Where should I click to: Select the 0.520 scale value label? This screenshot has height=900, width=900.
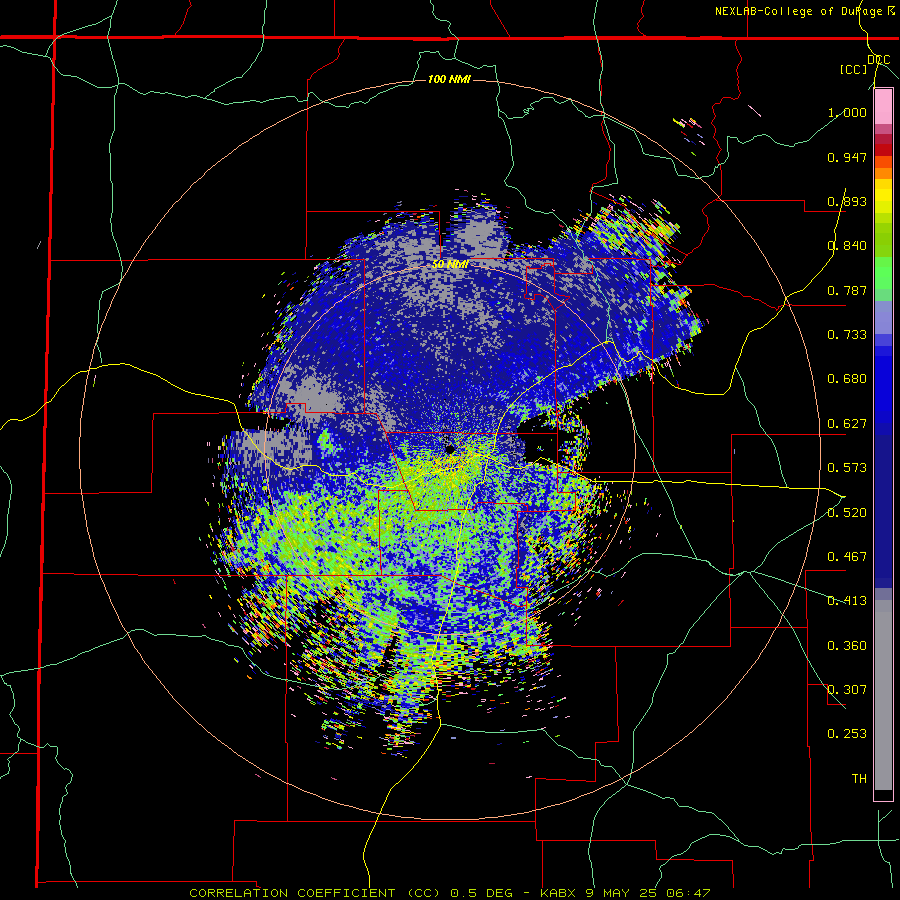click(x=847, y=513)
